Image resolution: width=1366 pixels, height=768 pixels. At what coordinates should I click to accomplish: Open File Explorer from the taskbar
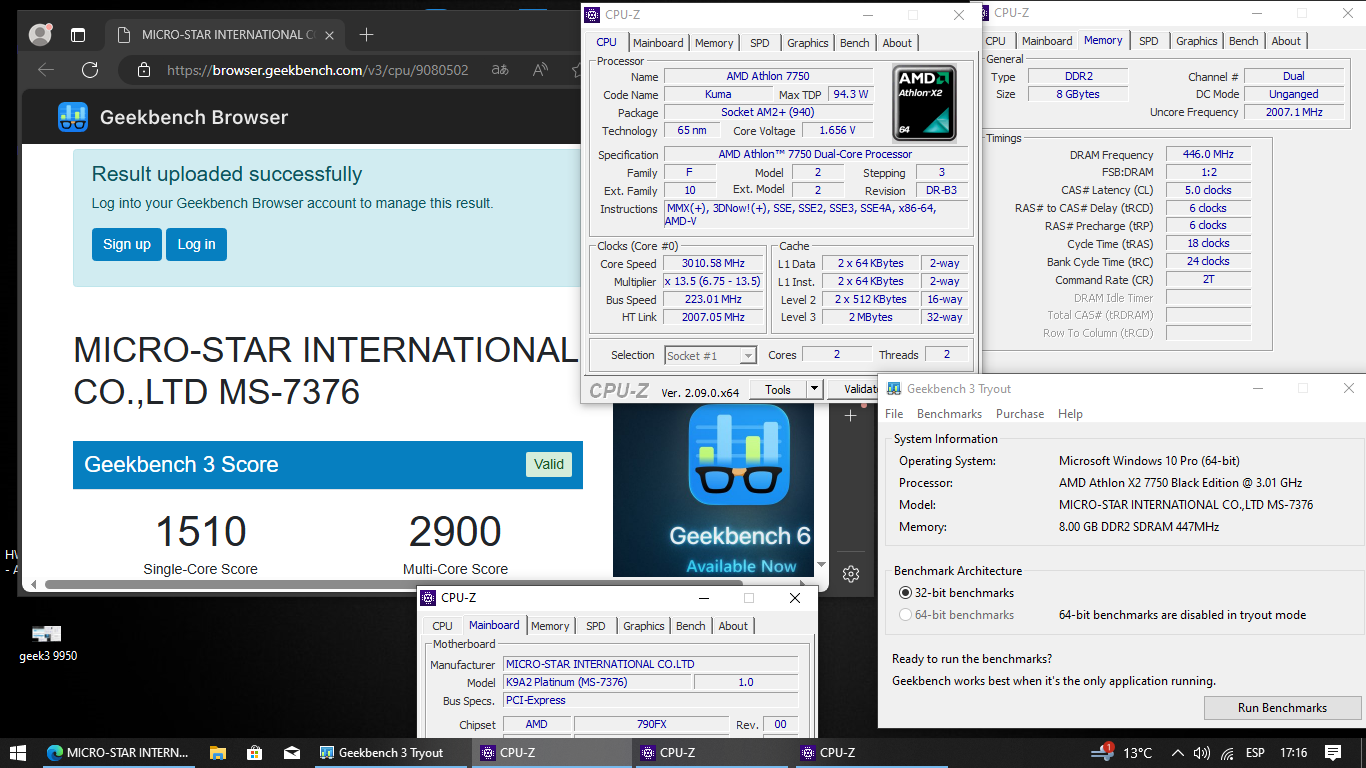click(217, 753)
